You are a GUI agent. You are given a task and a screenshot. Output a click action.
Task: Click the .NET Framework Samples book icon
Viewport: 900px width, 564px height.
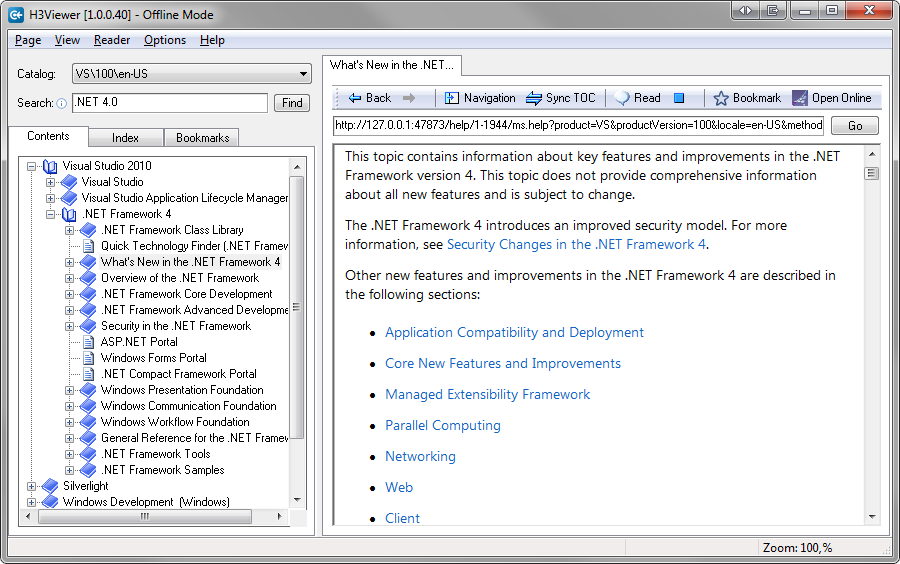click(x=88, y=470)
